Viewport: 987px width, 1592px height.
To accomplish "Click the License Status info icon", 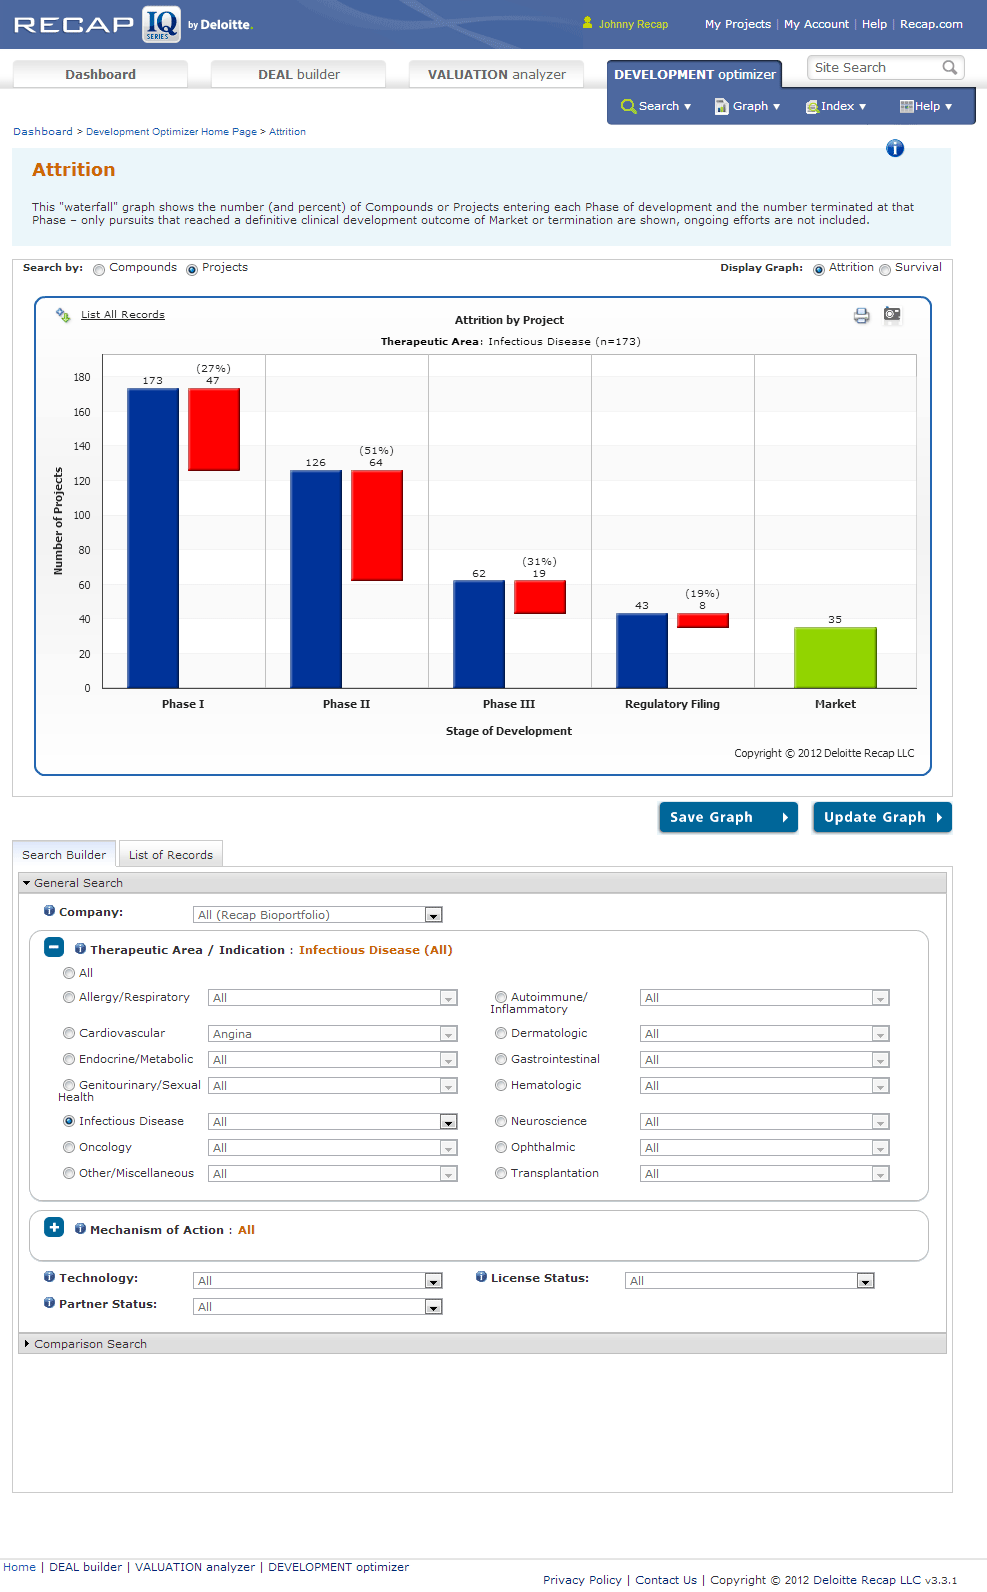I will [481, 1277].
